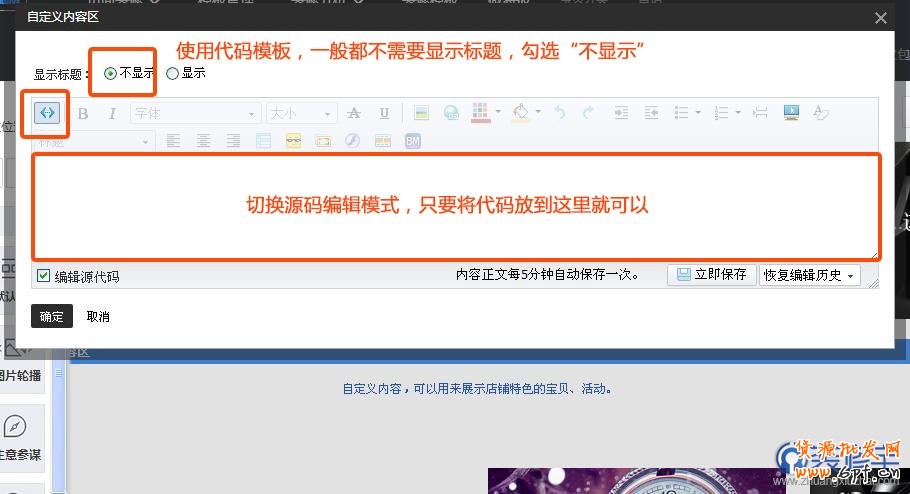Screen dimensions: 910x494
Task: Expand bulleted list style arrow
Action: click(x=698, y=112)
